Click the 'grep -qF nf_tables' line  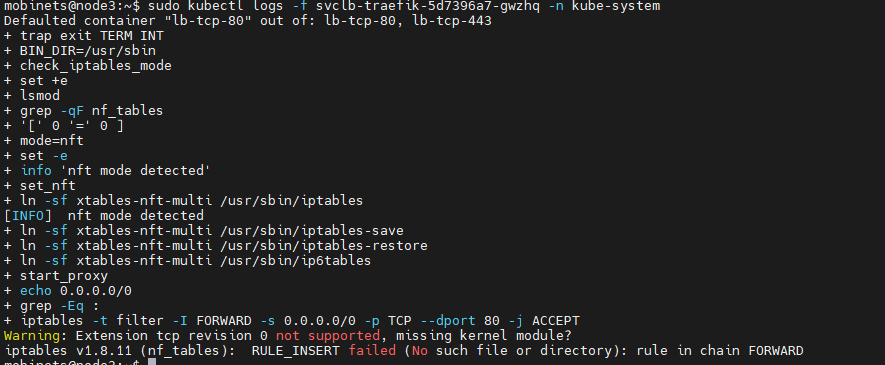(84, 111)
